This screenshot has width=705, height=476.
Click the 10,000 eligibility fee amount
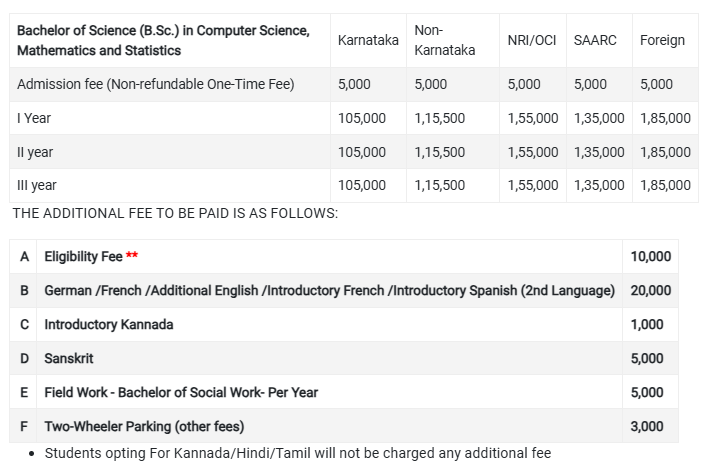651,257
